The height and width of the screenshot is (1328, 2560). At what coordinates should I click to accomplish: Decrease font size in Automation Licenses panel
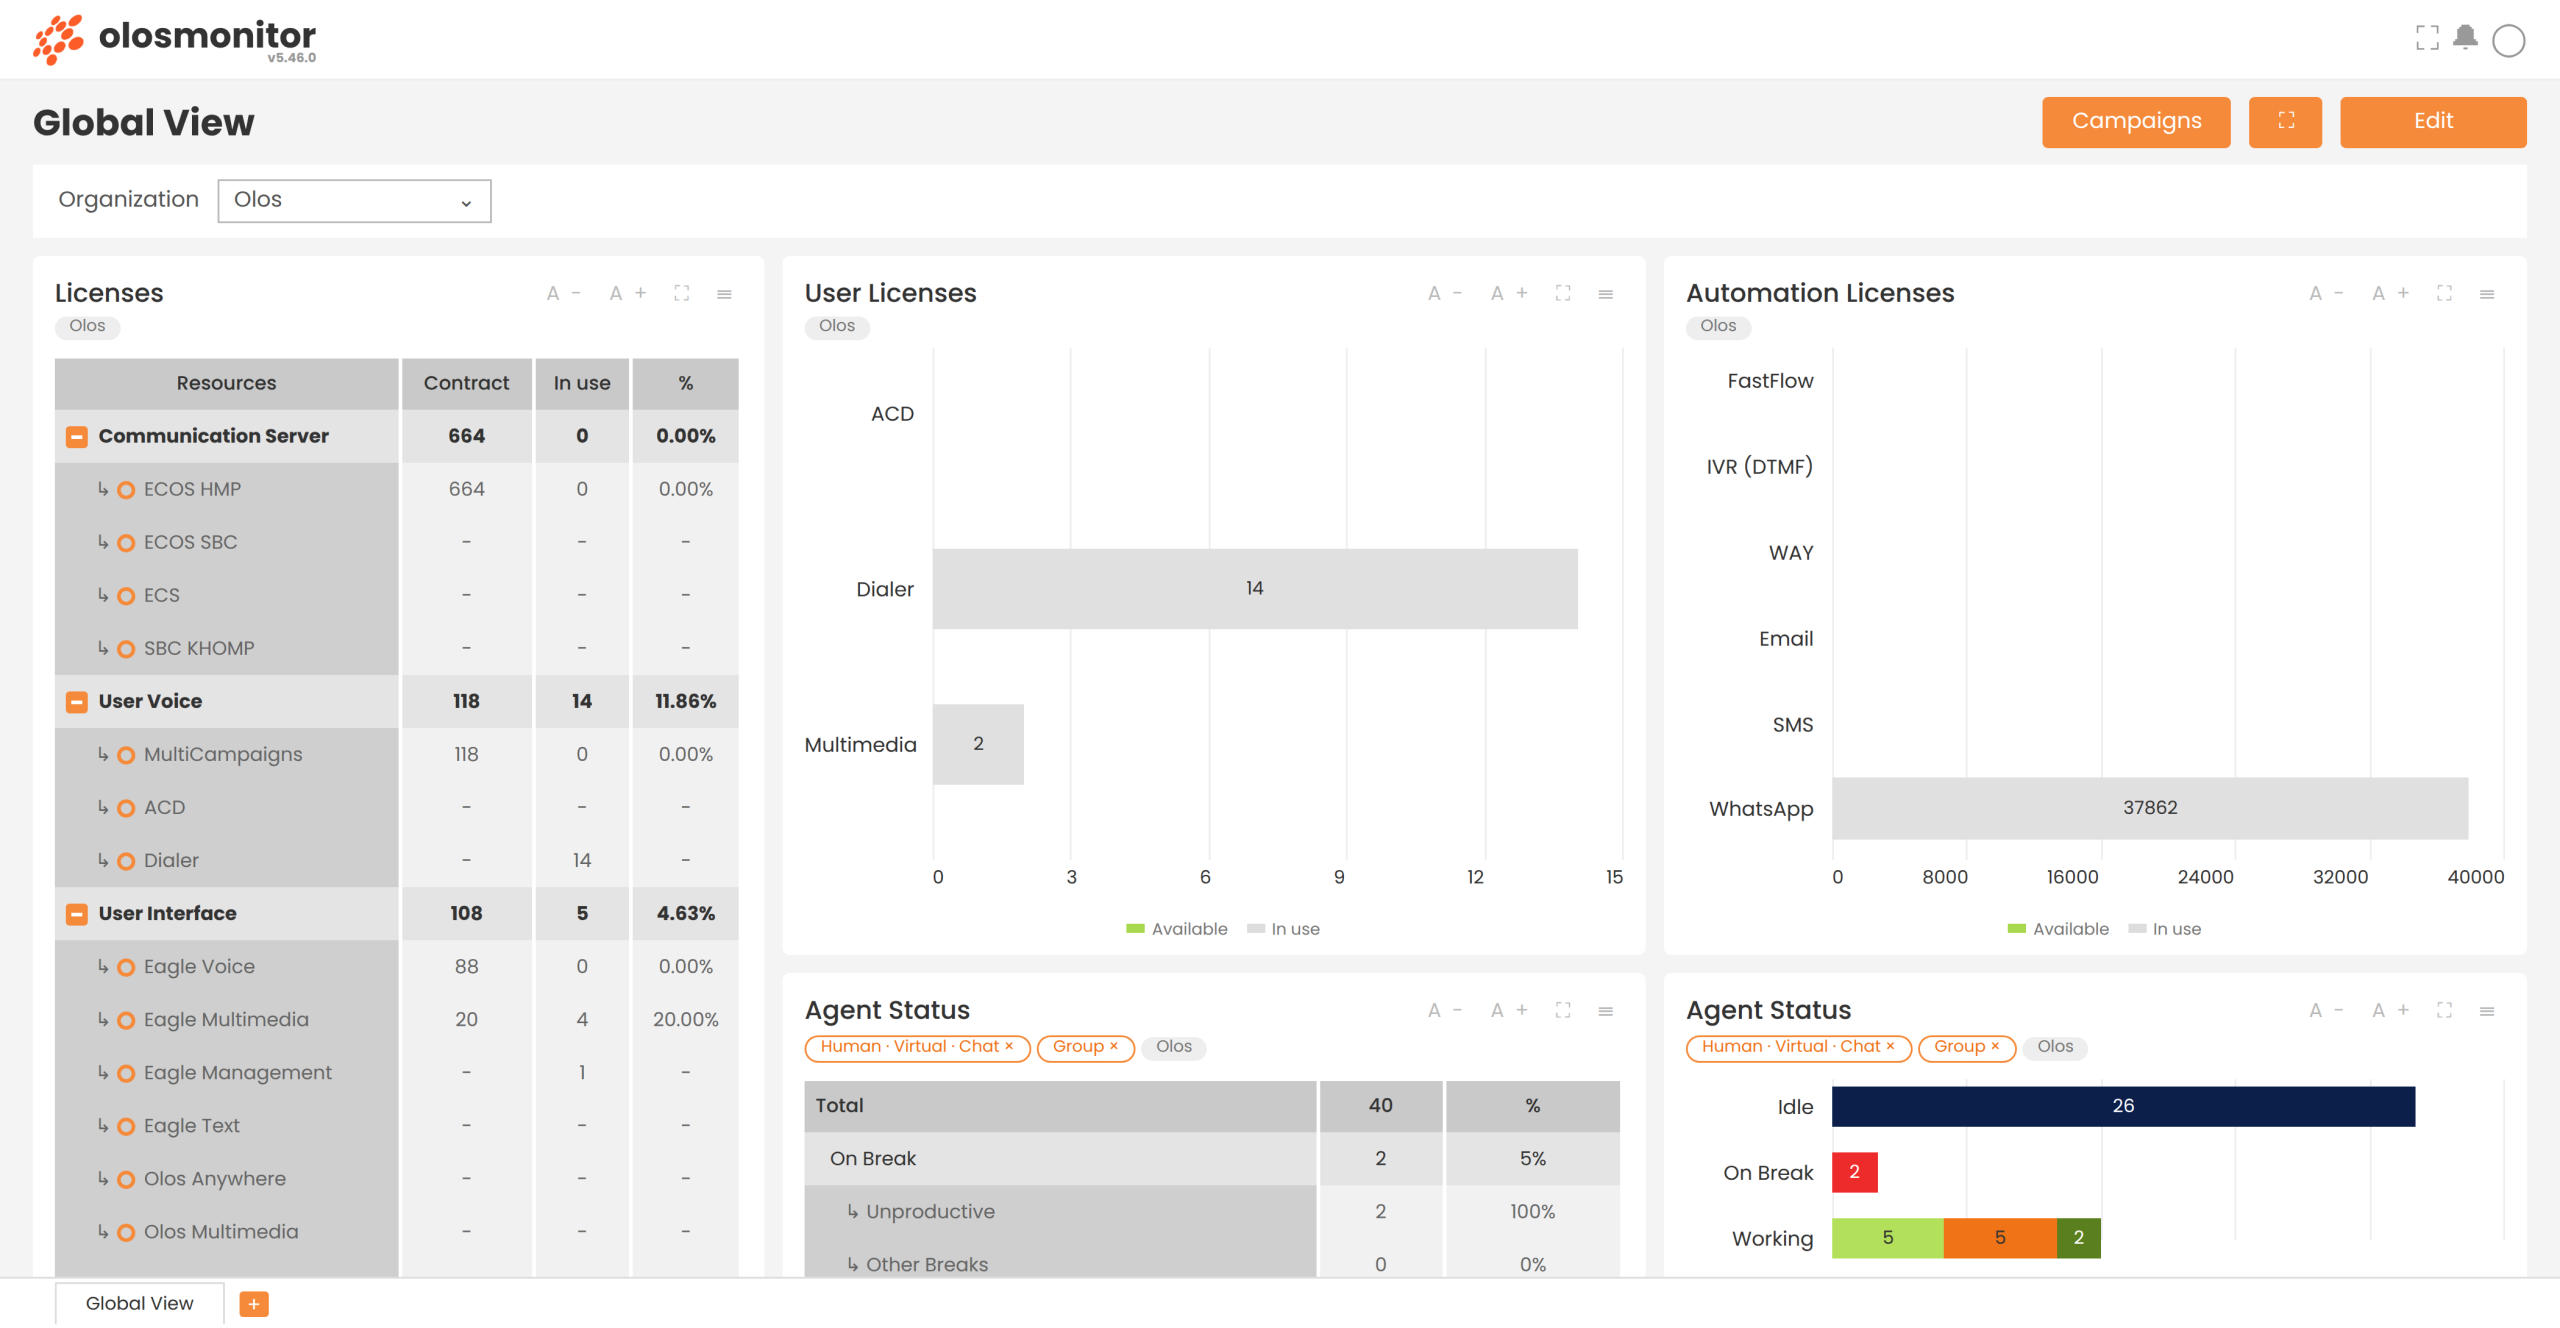pyautogui.click(x=2326, y=294)
